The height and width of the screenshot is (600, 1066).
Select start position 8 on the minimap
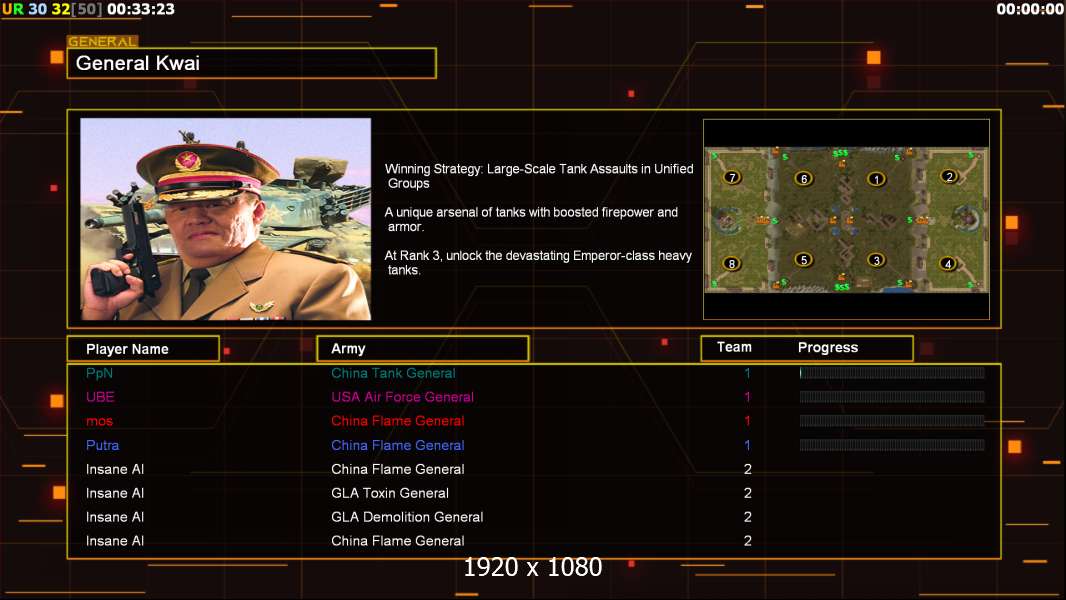click(x=732, y=264)
